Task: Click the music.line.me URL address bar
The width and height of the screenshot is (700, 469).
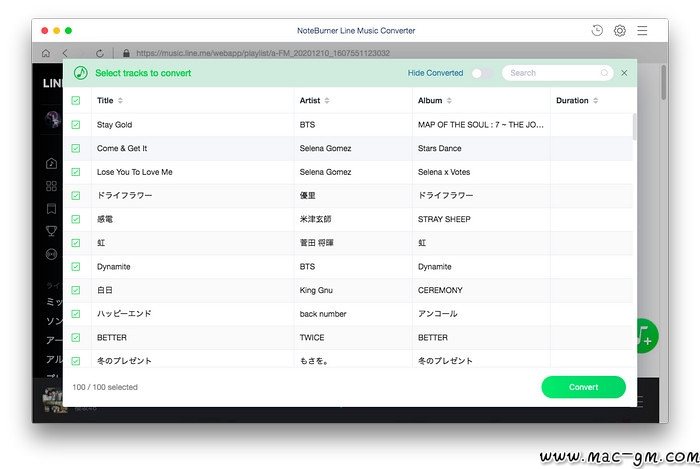Action: click(263, 53)
